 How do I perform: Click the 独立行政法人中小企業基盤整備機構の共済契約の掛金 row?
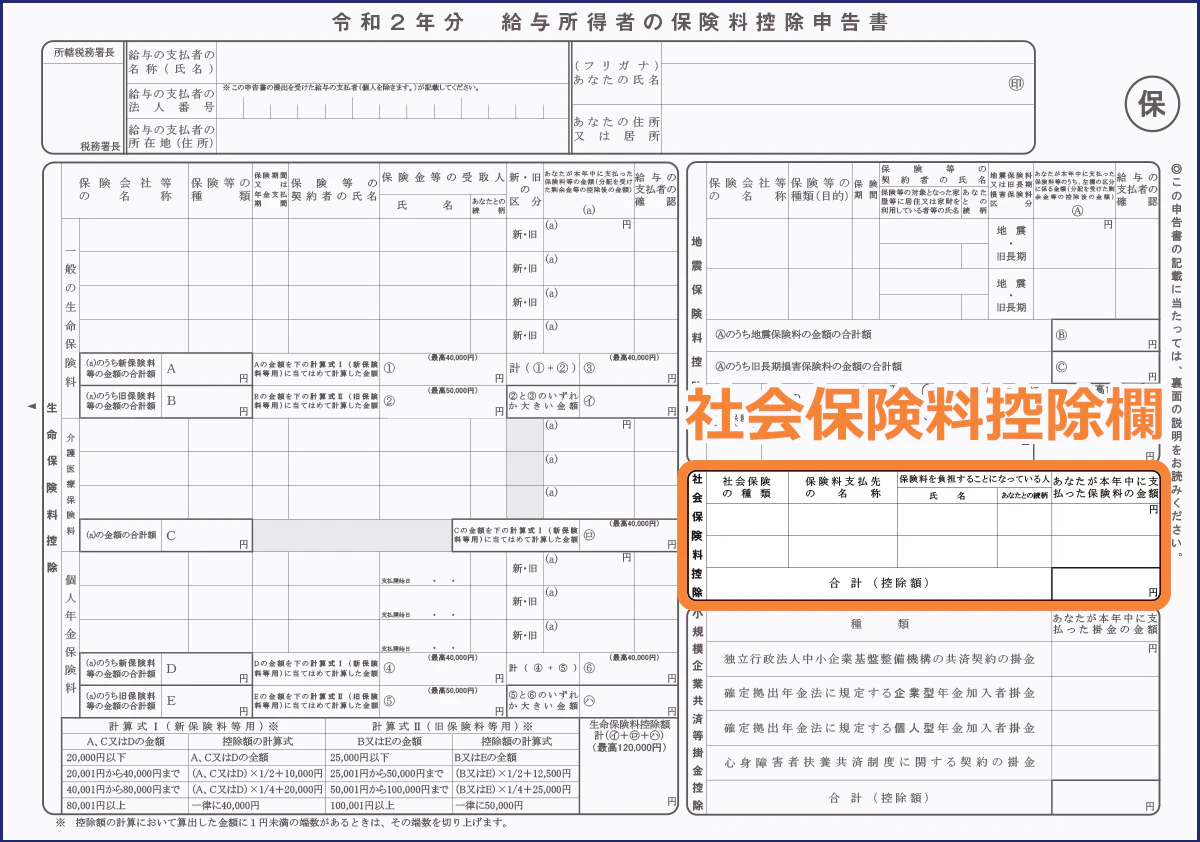point(934,659)
